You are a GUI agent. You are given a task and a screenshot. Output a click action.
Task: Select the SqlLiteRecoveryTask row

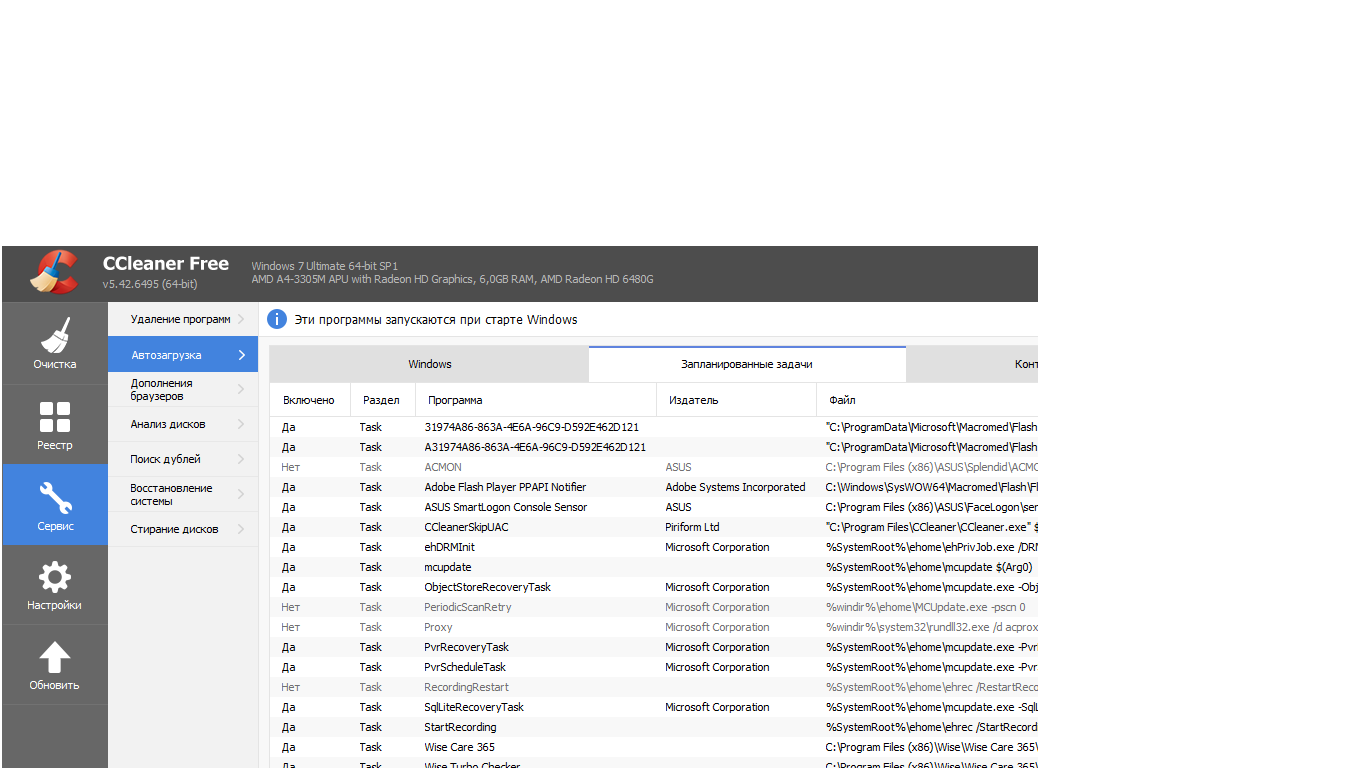(654, 707)
